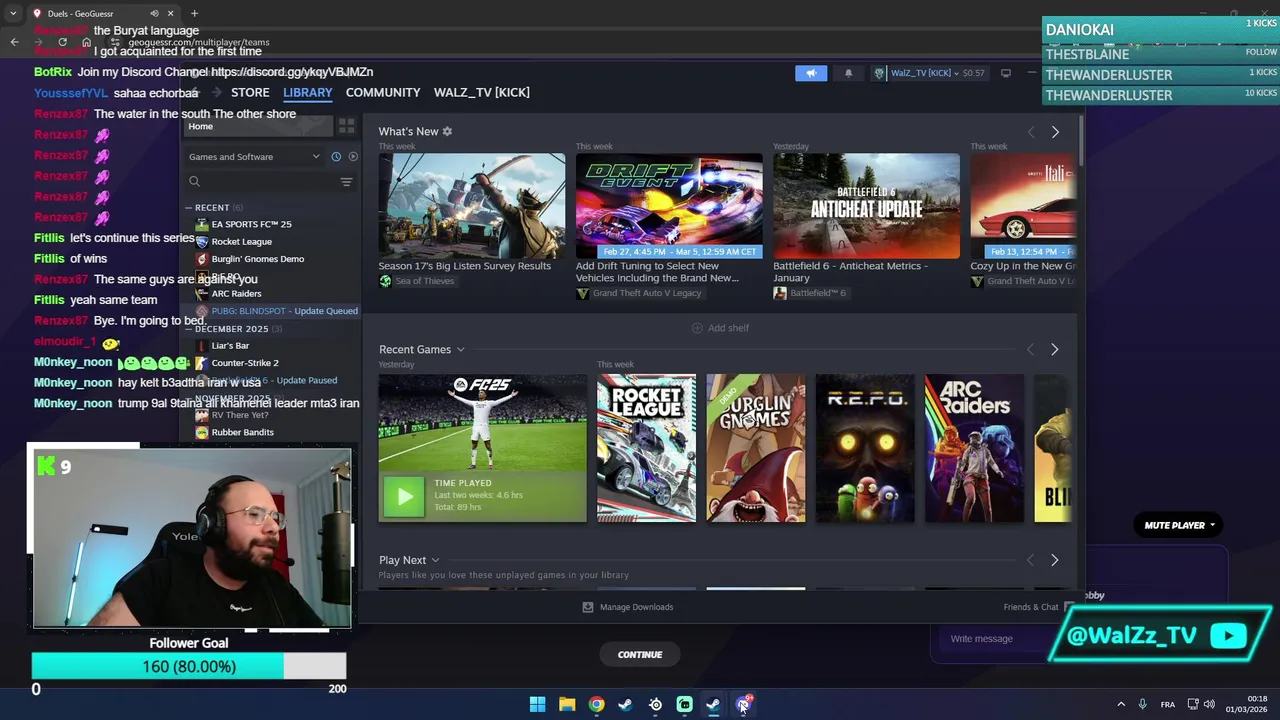The image size is (1280, 720).
Task: Click the Sea of Thieves game tag
Action: click(x=416, y=281)
